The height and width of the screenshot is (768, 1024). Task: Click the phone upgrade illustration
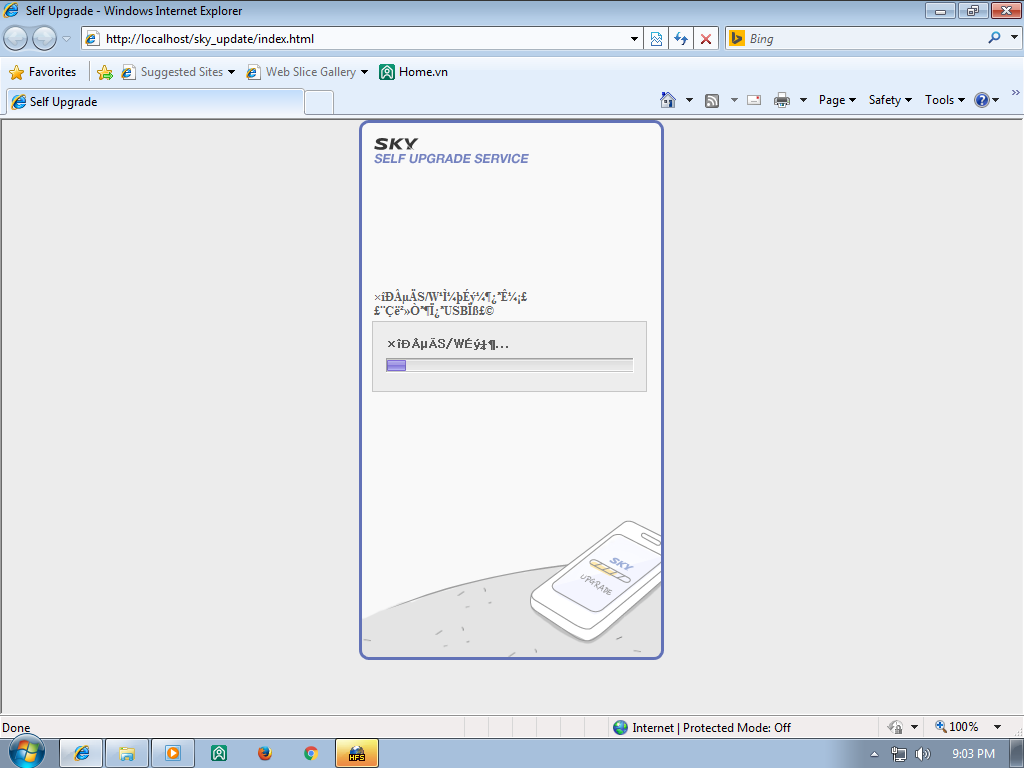[x=596, y=581]
